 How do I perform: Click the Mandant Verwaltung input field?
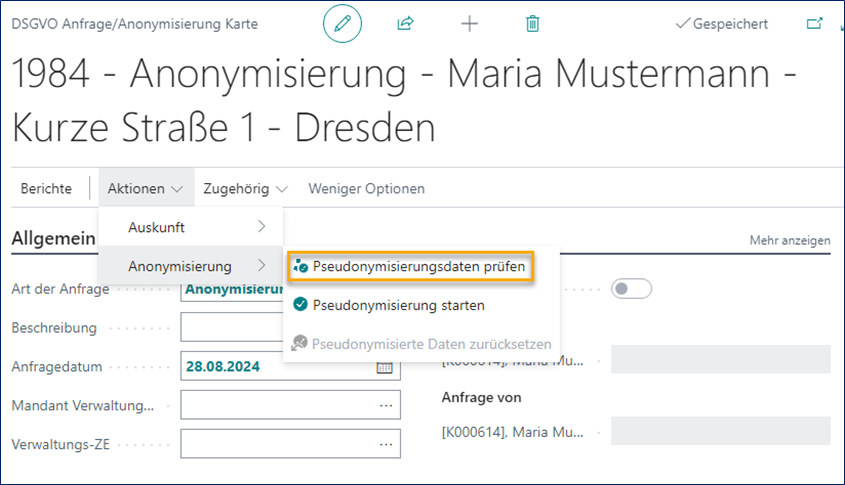click(290, 405)
